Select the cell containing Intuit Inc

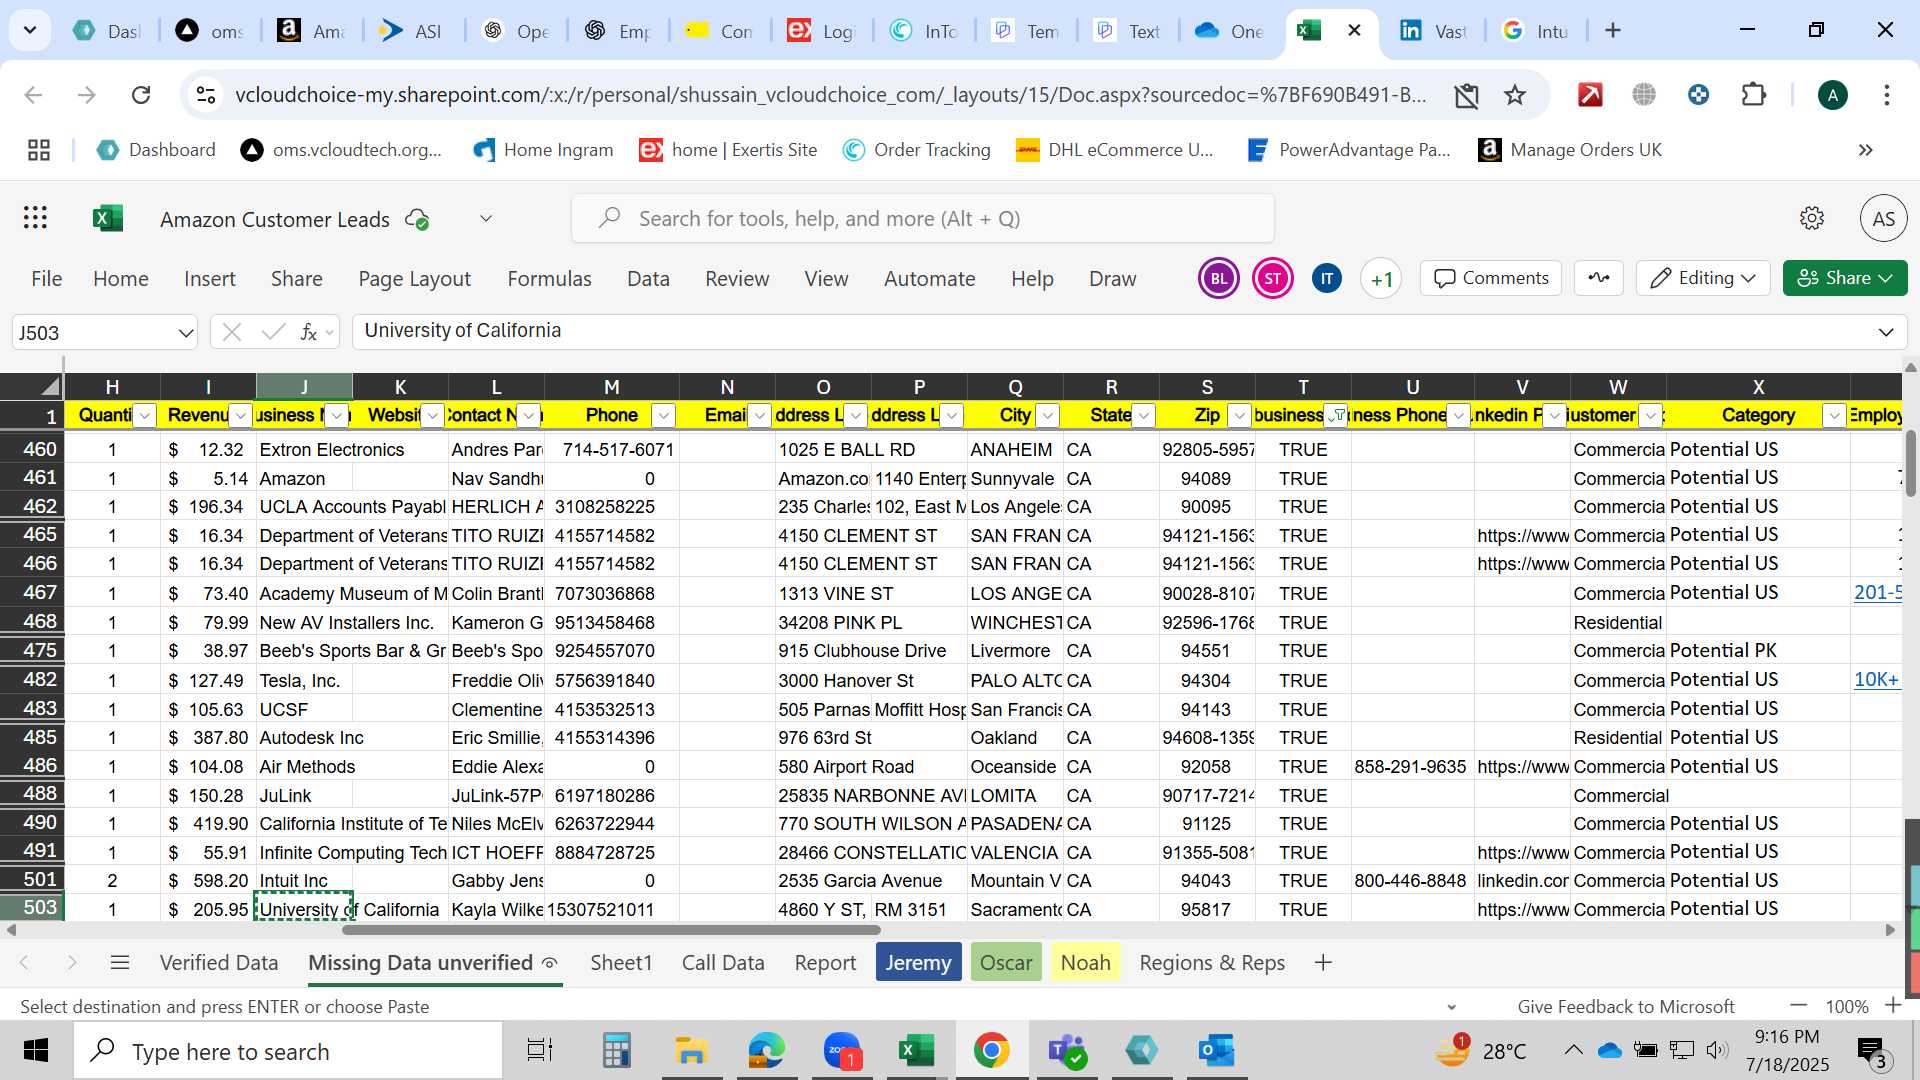tap(304, 881)
